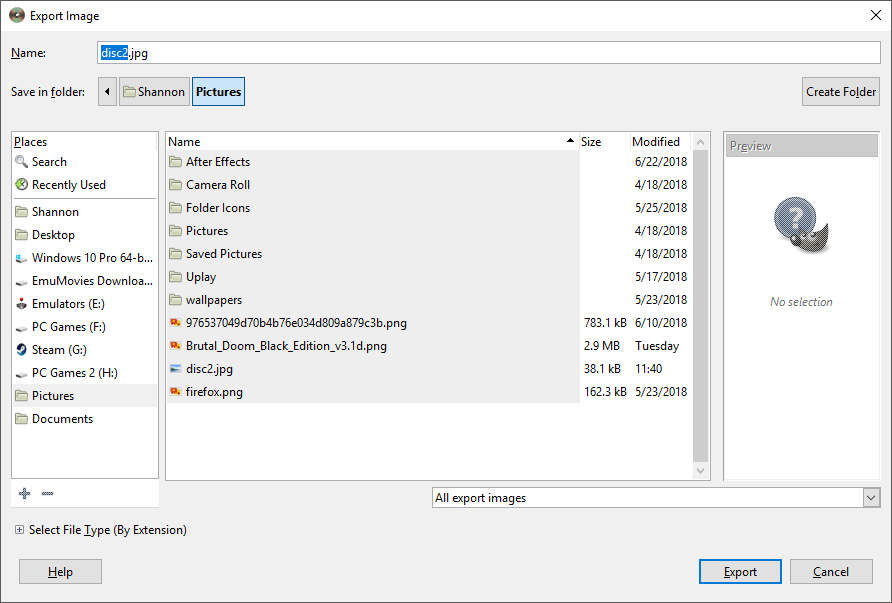
Task: Add bookmark with the plus icon
Action: point(24,493)
